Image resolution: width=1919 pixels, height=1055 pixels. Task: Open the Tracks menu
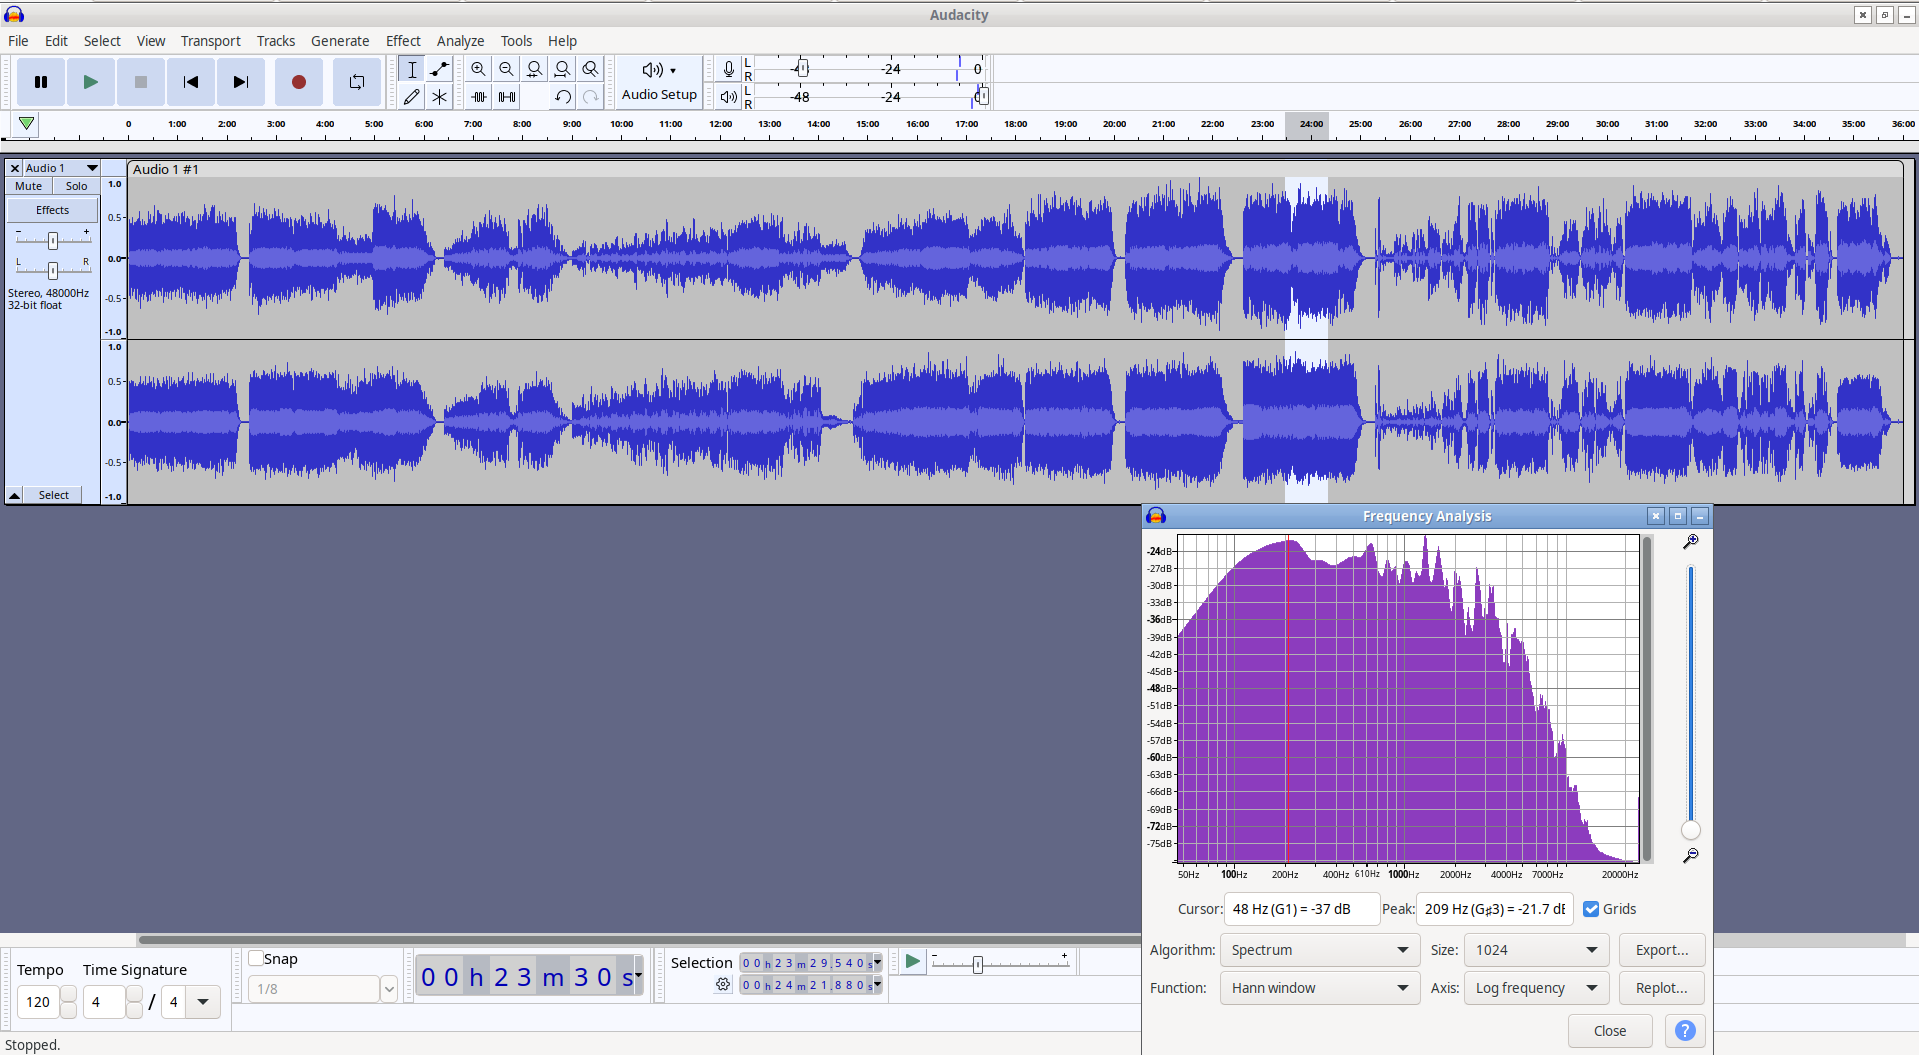276,41
